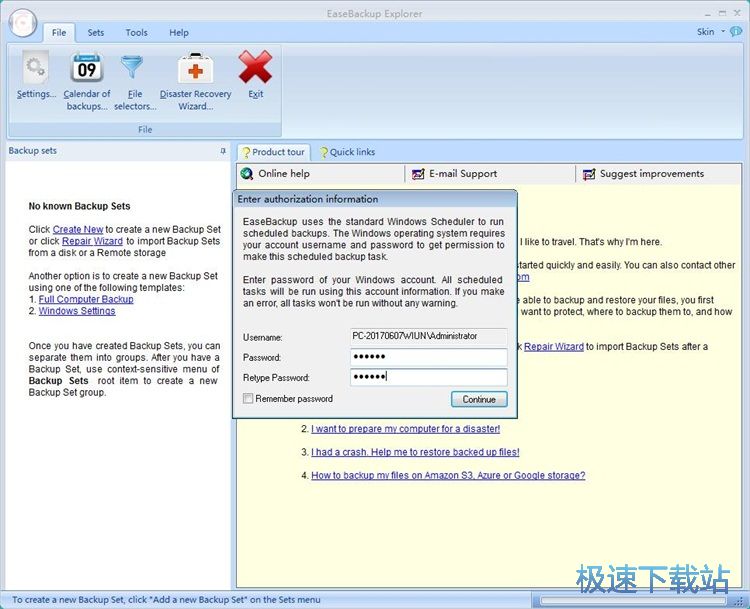Switch to the File ribbon tab
The width and height of the screenshot is (750, 609).
(59, 33)
